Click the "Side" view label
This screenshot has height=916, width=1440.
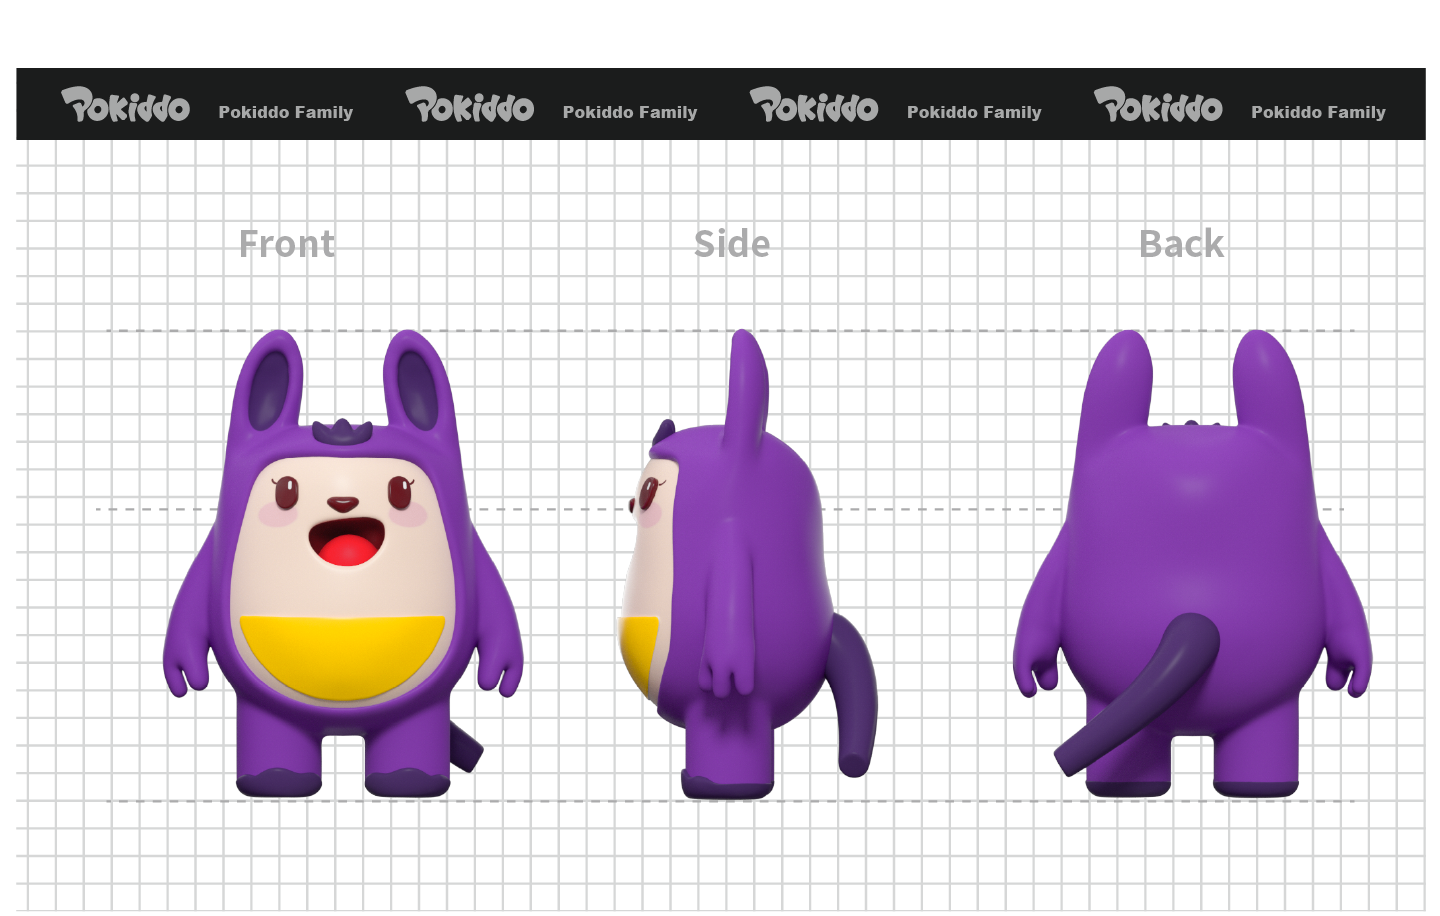[732, 244]
